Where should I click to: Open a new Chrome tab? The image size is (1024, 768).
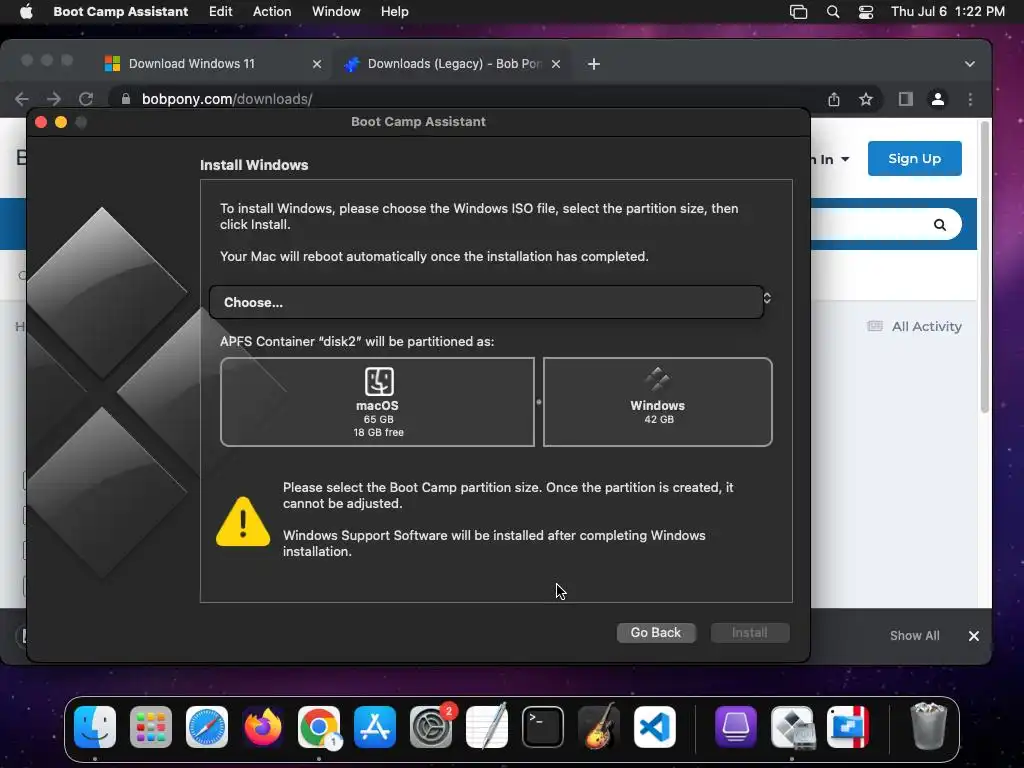pyautogui.click(x=594, y=64)
